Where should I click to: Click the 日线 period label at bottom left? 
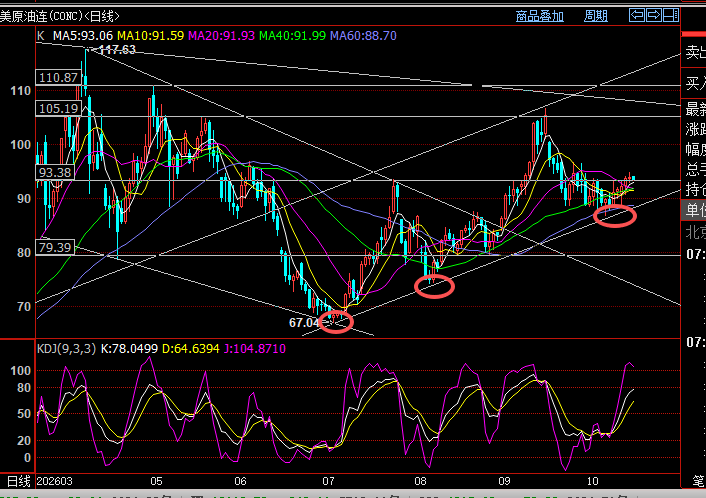point(18,481)
